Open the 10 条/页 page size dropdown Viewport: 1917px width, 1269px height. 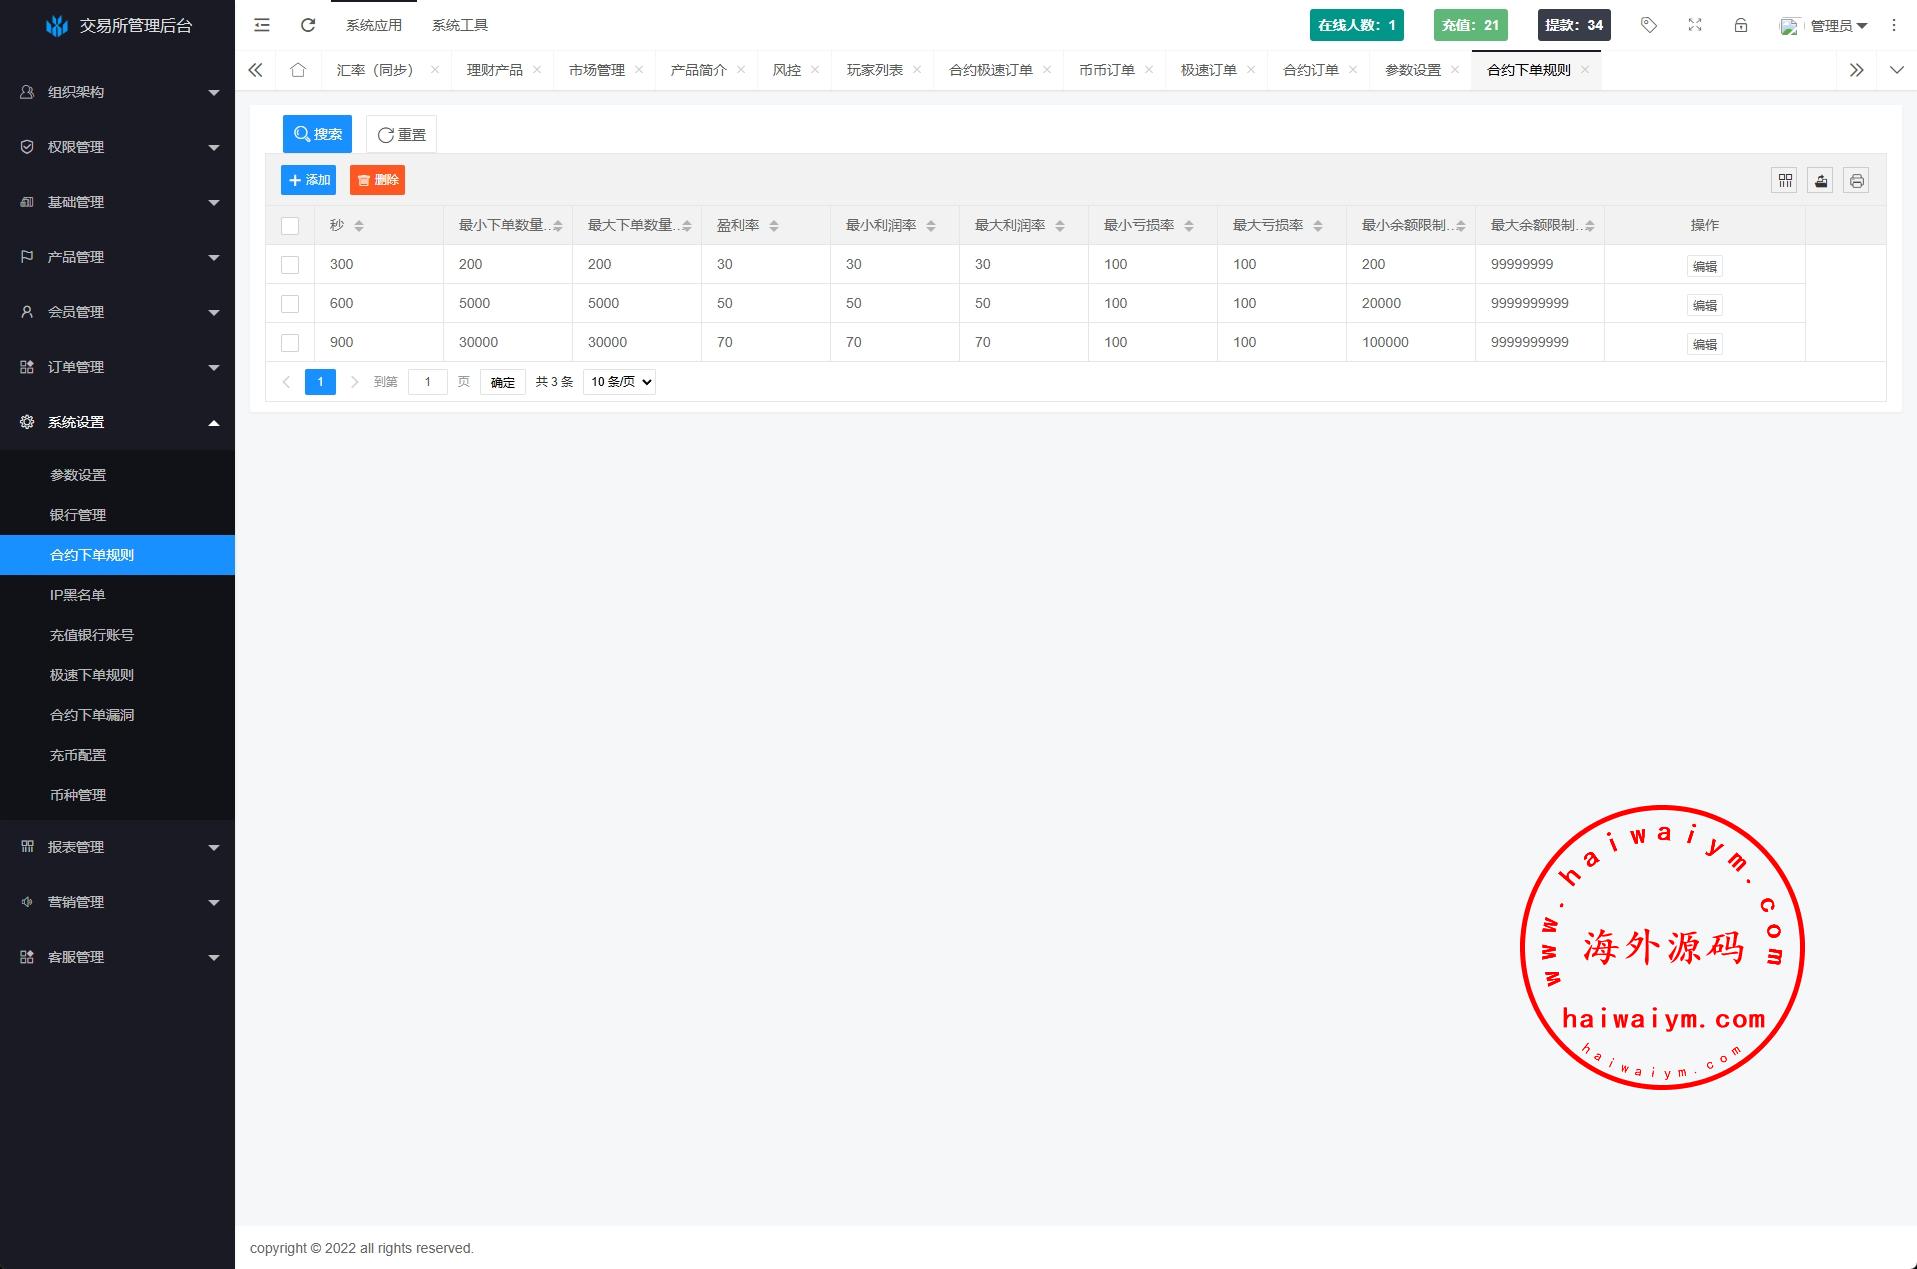[x=619, y=382]
